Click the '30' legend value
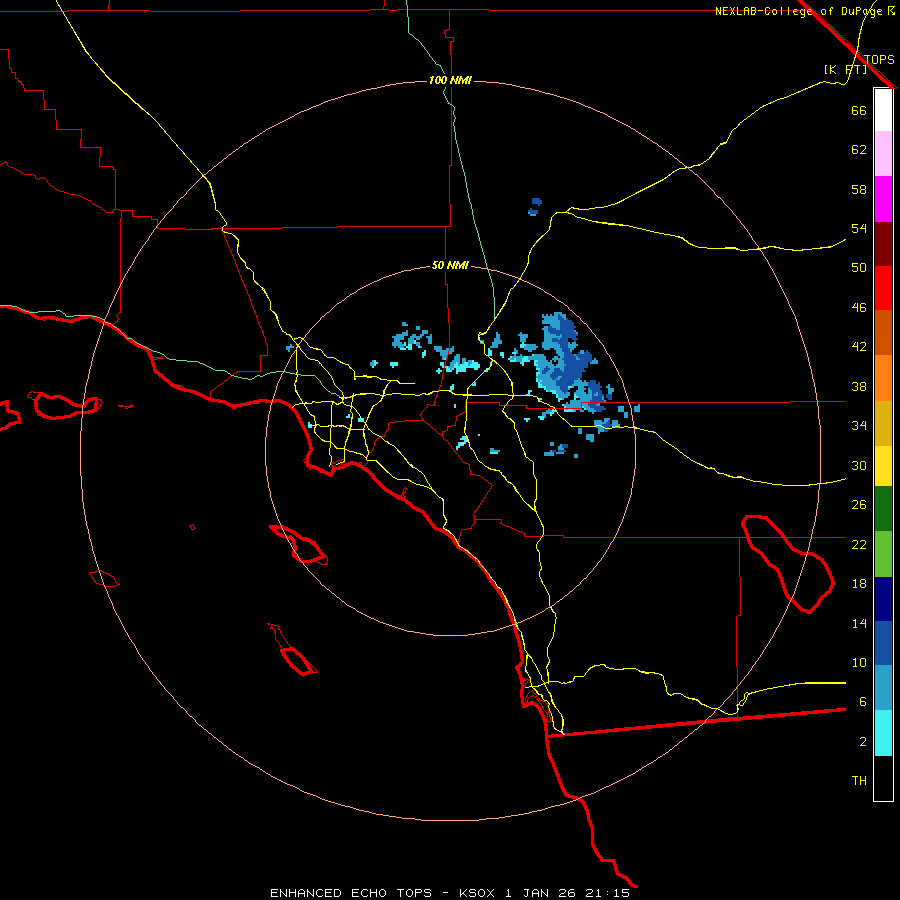The height and width of the screenshot is (900, 900). coord(859,465)
